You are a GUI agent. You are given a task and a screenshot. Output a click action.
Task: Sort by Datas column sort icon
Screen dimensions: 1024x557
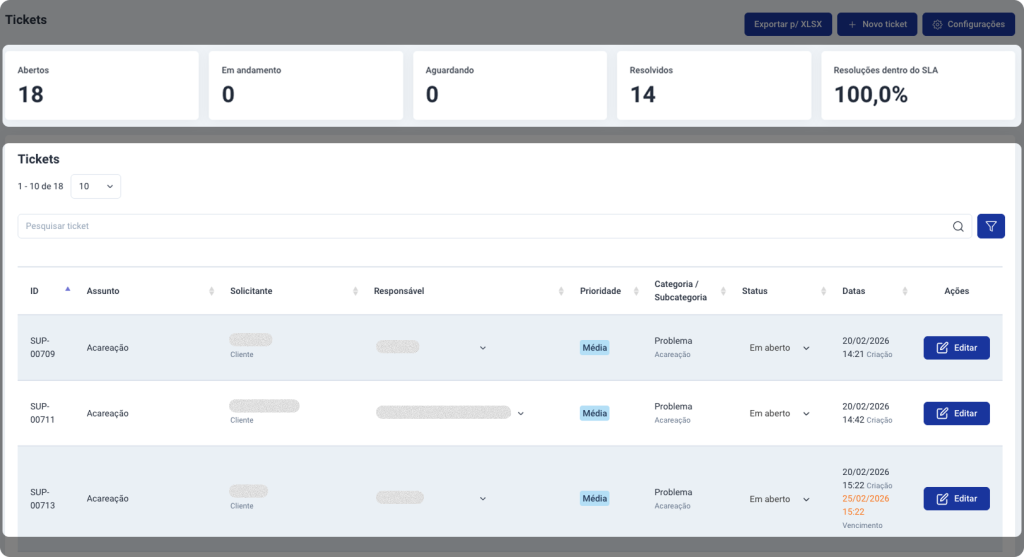(x=905, y=291)
